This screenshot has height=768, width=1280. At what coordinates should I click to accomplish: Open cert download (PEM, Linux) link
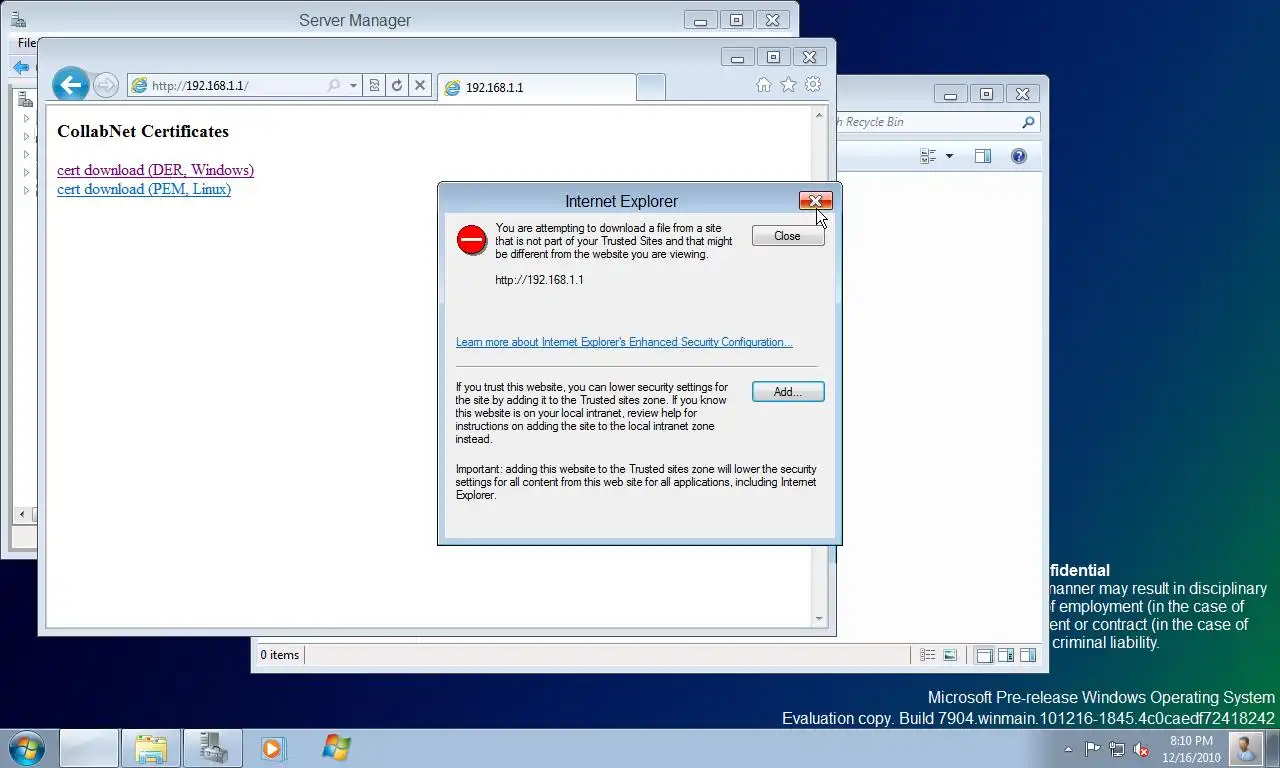point(144,189)
